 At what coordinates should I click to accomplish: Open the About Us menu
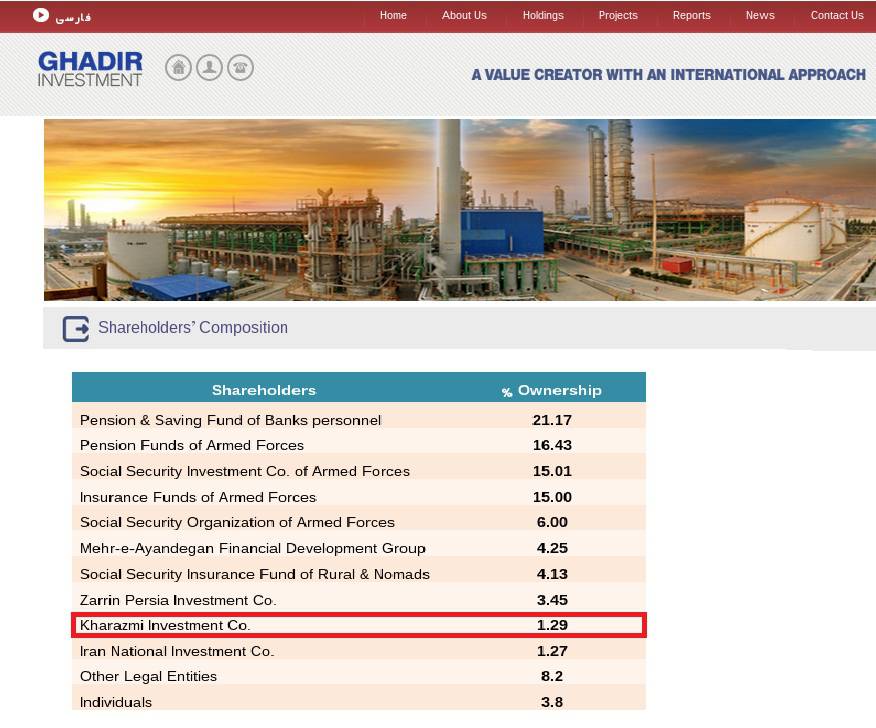click(464, 16)
